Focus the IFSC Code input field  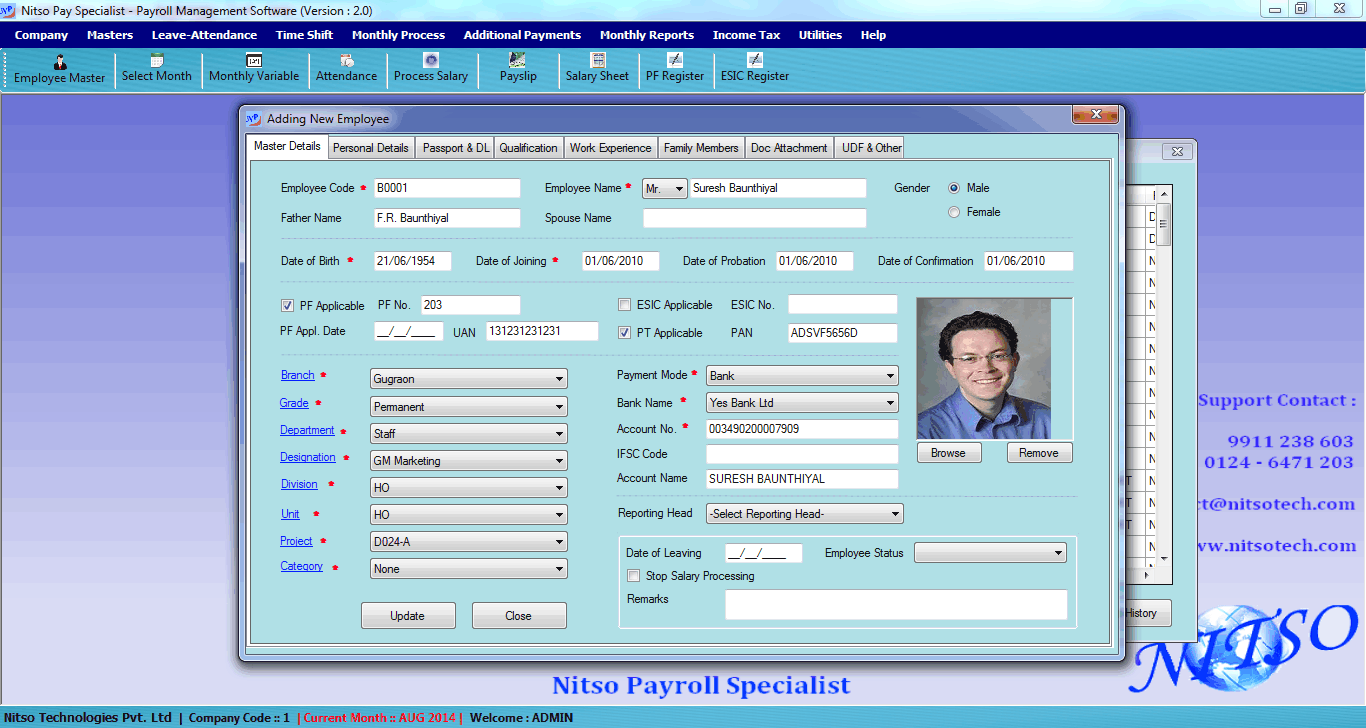[x=802, y=454]
